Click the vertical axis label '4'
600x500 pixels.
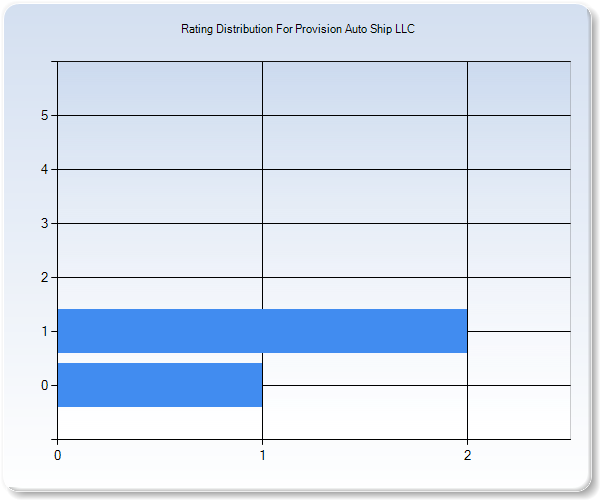[x=45, y=169]
